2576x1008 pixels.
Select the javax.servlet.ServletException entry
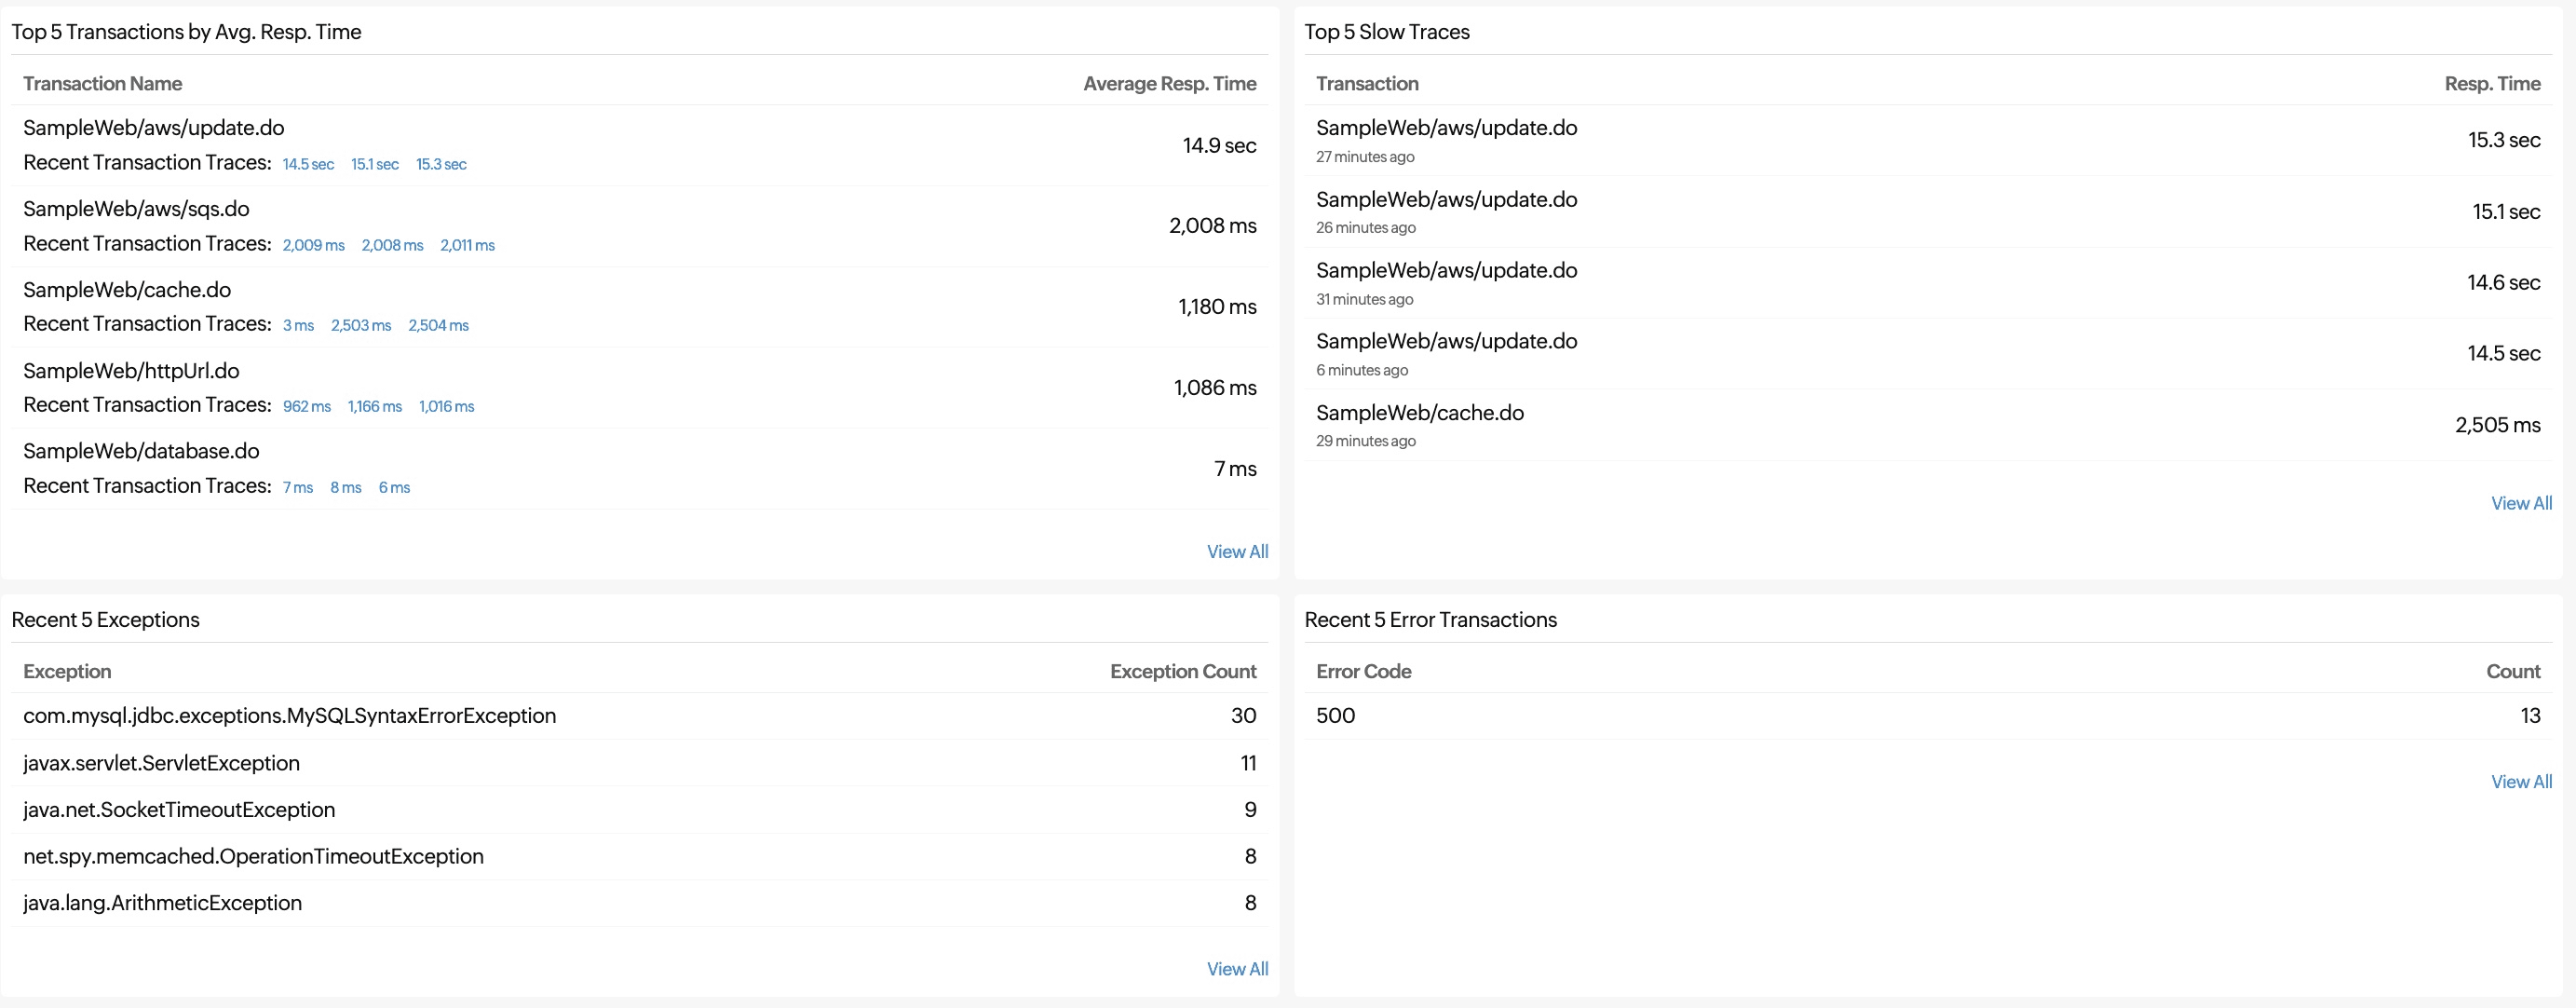pos(161,763)
